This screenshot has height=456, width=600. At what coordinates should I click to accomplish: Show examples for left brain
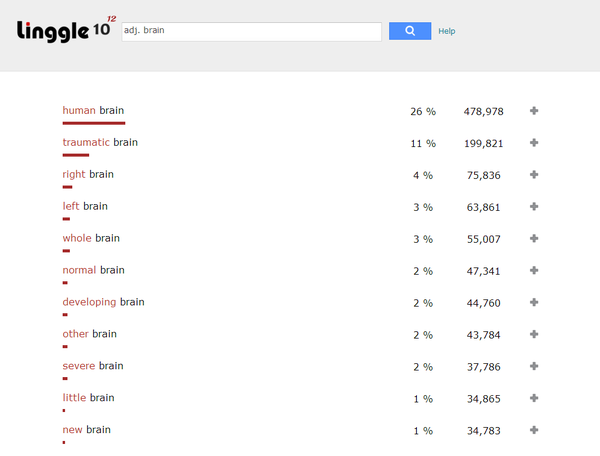click(x=534, y=207)
